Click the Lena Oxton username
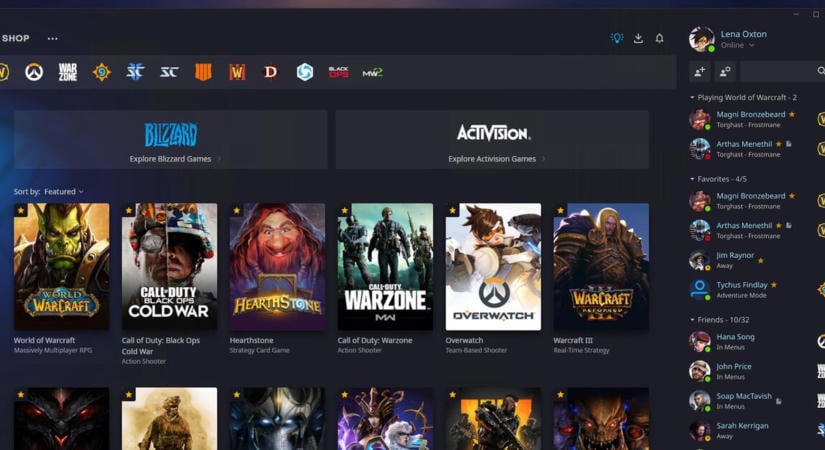This screenshot has width=825, height=450. pyautogui.click(x=743, y=34)
